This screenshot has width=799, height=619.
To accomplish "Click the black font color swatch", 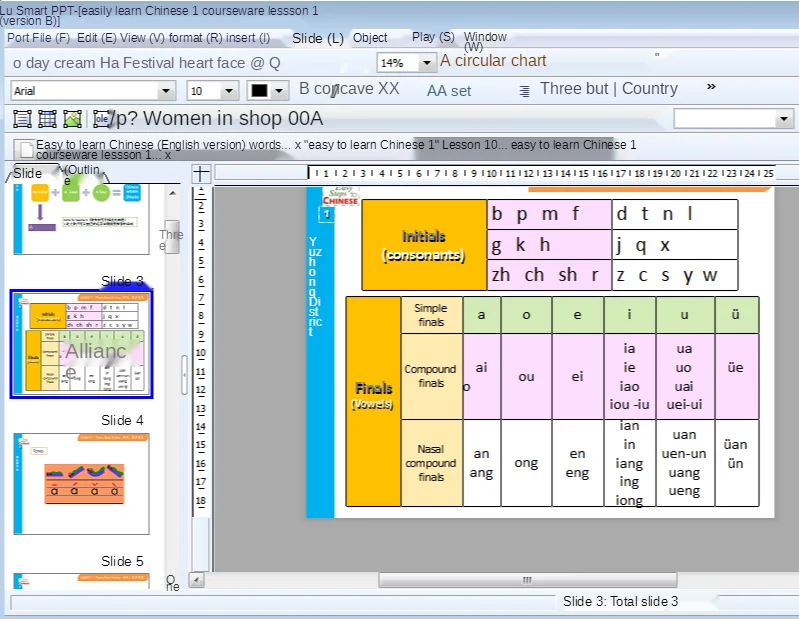I will (259, 91).
